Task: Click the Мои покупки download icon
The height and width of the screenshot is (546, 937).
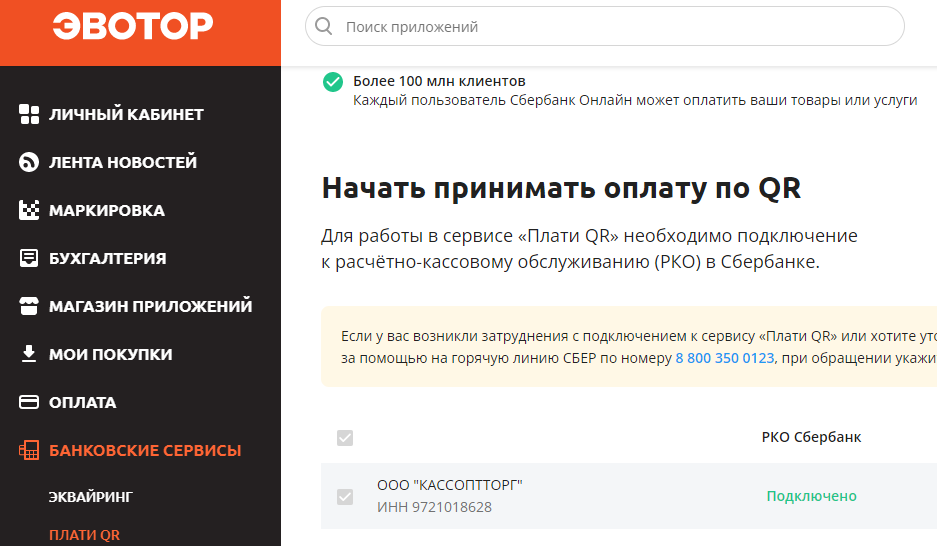Action: click(29, 354)
